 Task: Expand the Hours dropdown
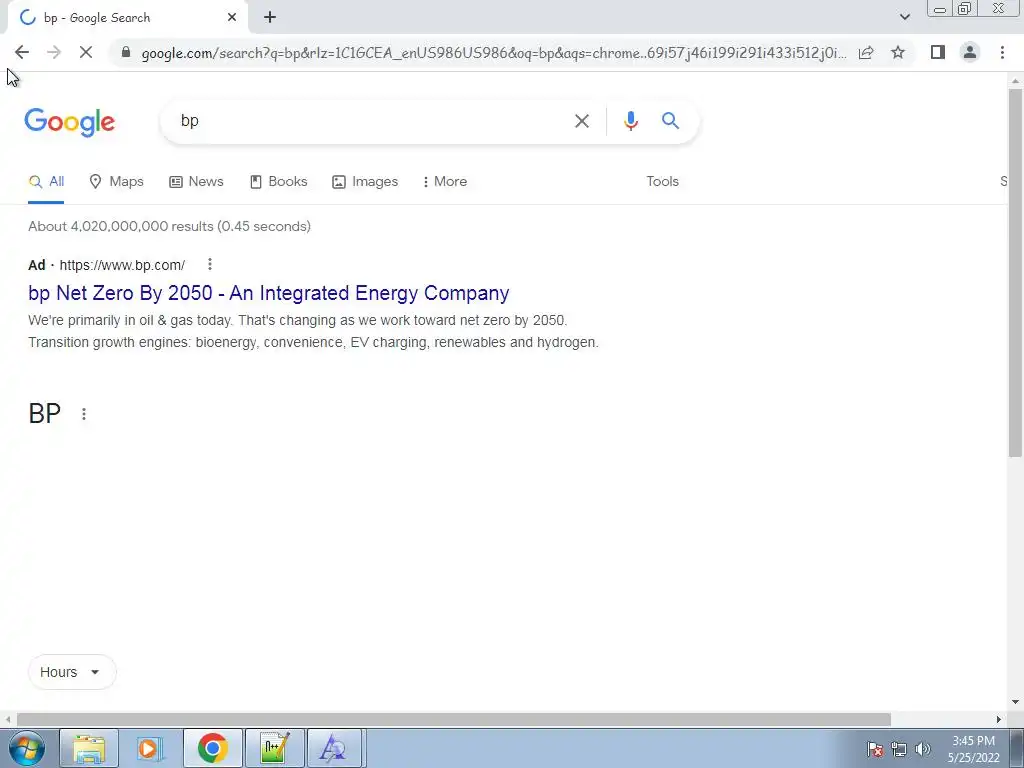72,672
